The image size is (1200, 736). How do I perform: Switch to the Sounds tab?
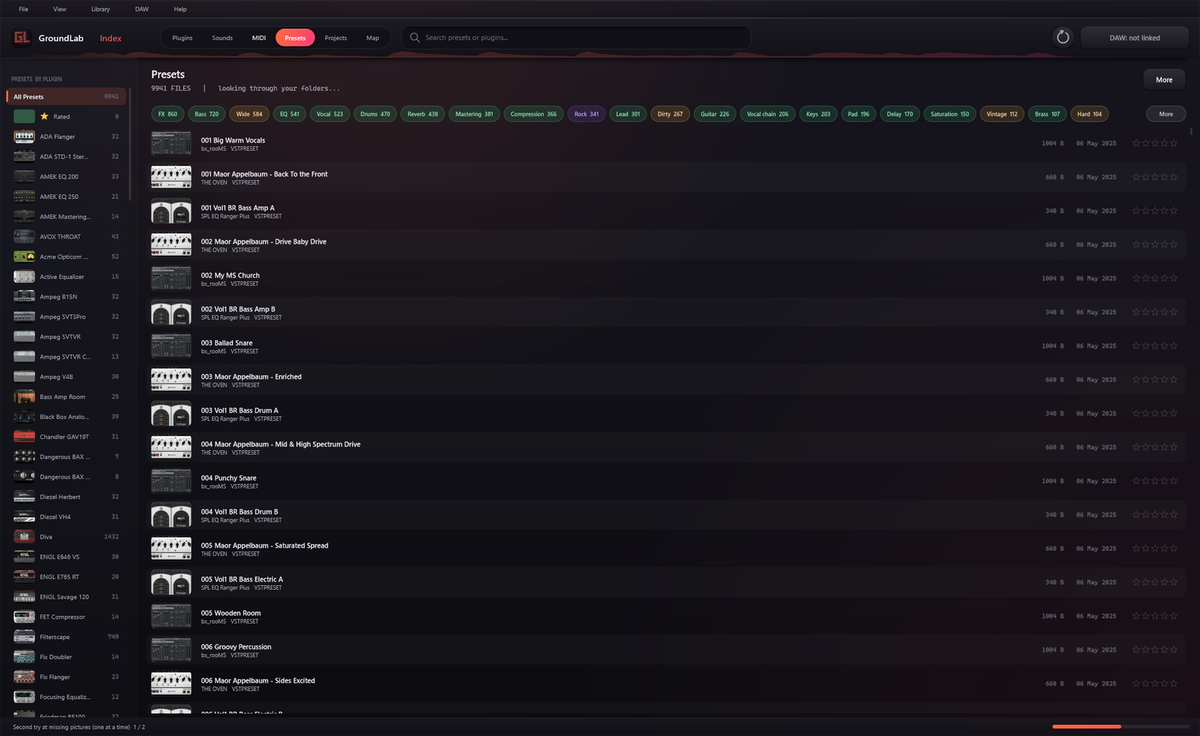point(222,38)
